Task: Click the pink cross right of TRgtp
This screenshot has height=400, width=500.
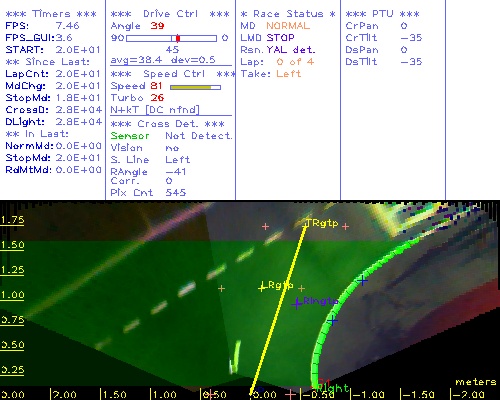Action: [x=345, y=227]
